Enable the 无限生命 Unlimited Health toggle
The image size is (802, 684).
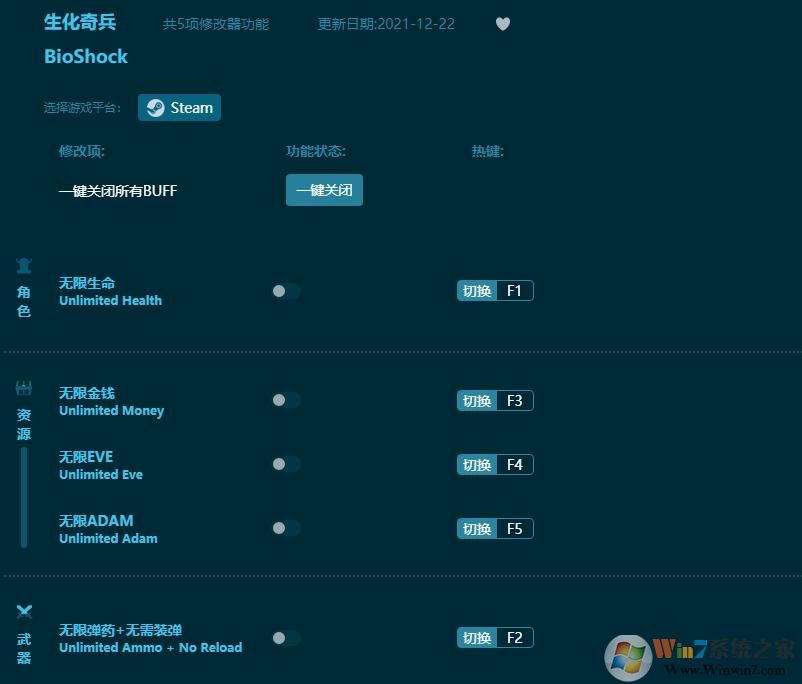click(286, 291)
